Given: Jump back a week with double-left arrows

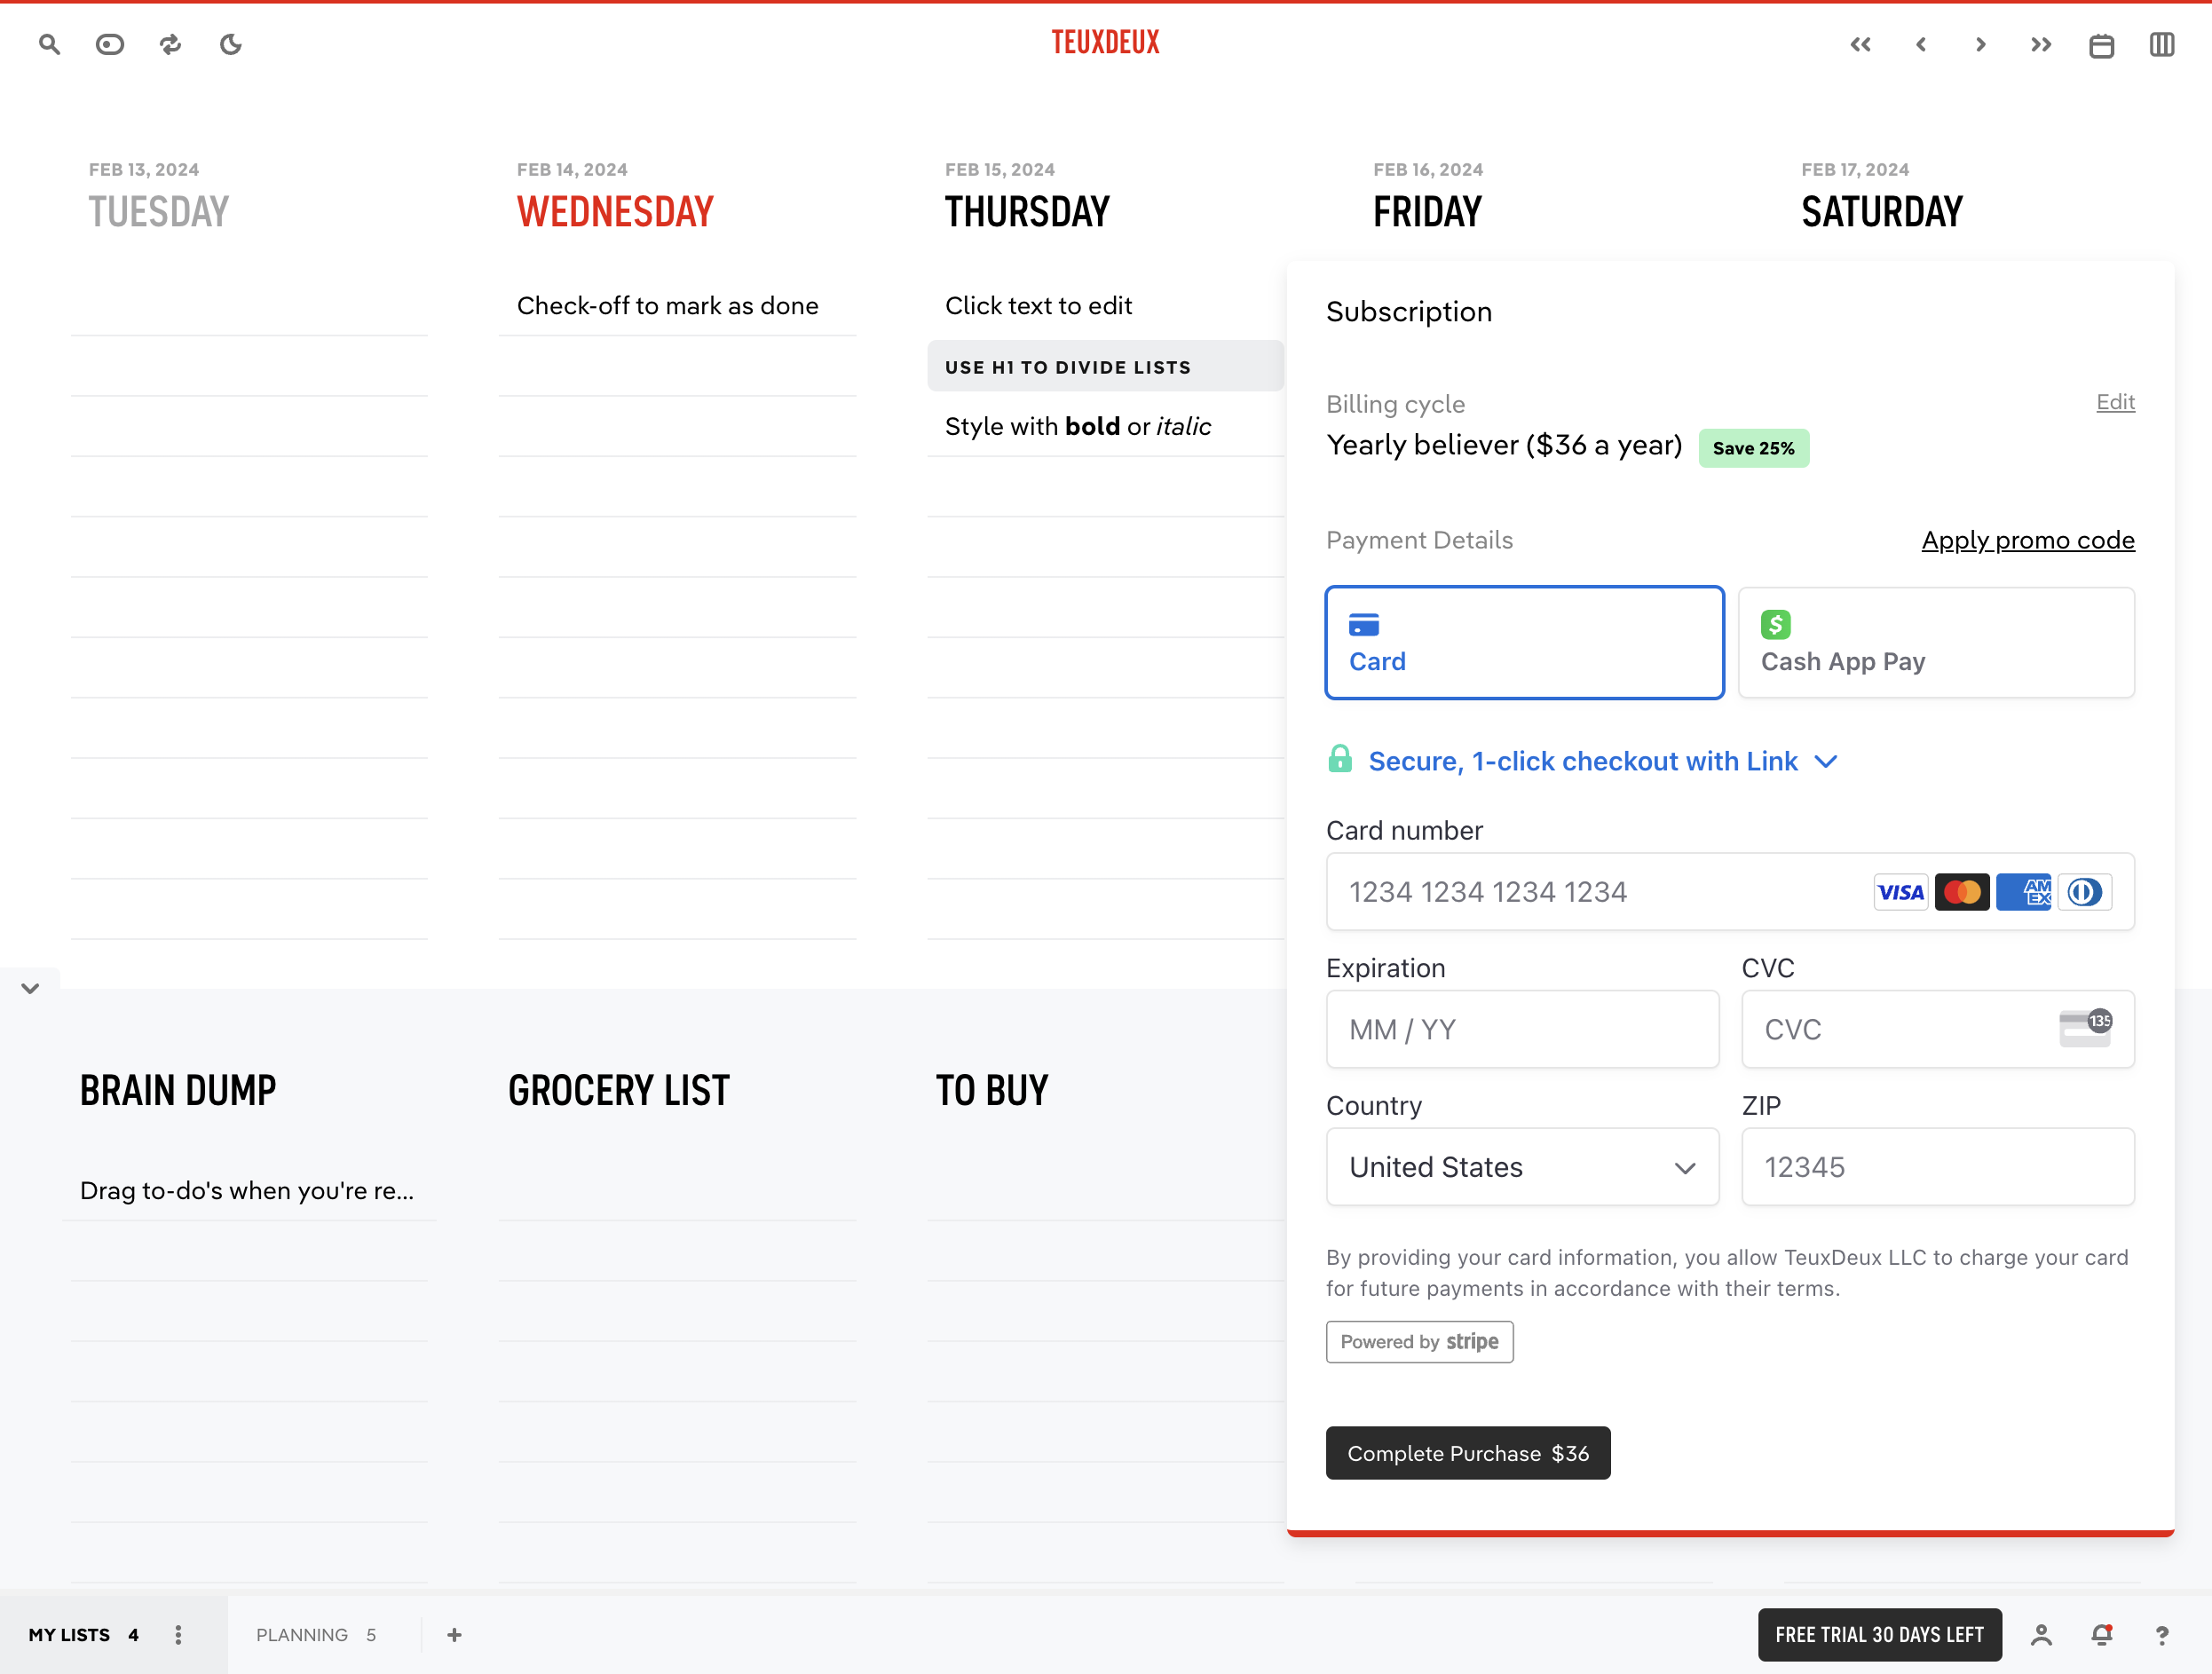Looking at the screenshot, I should (x=1860, y=44).
